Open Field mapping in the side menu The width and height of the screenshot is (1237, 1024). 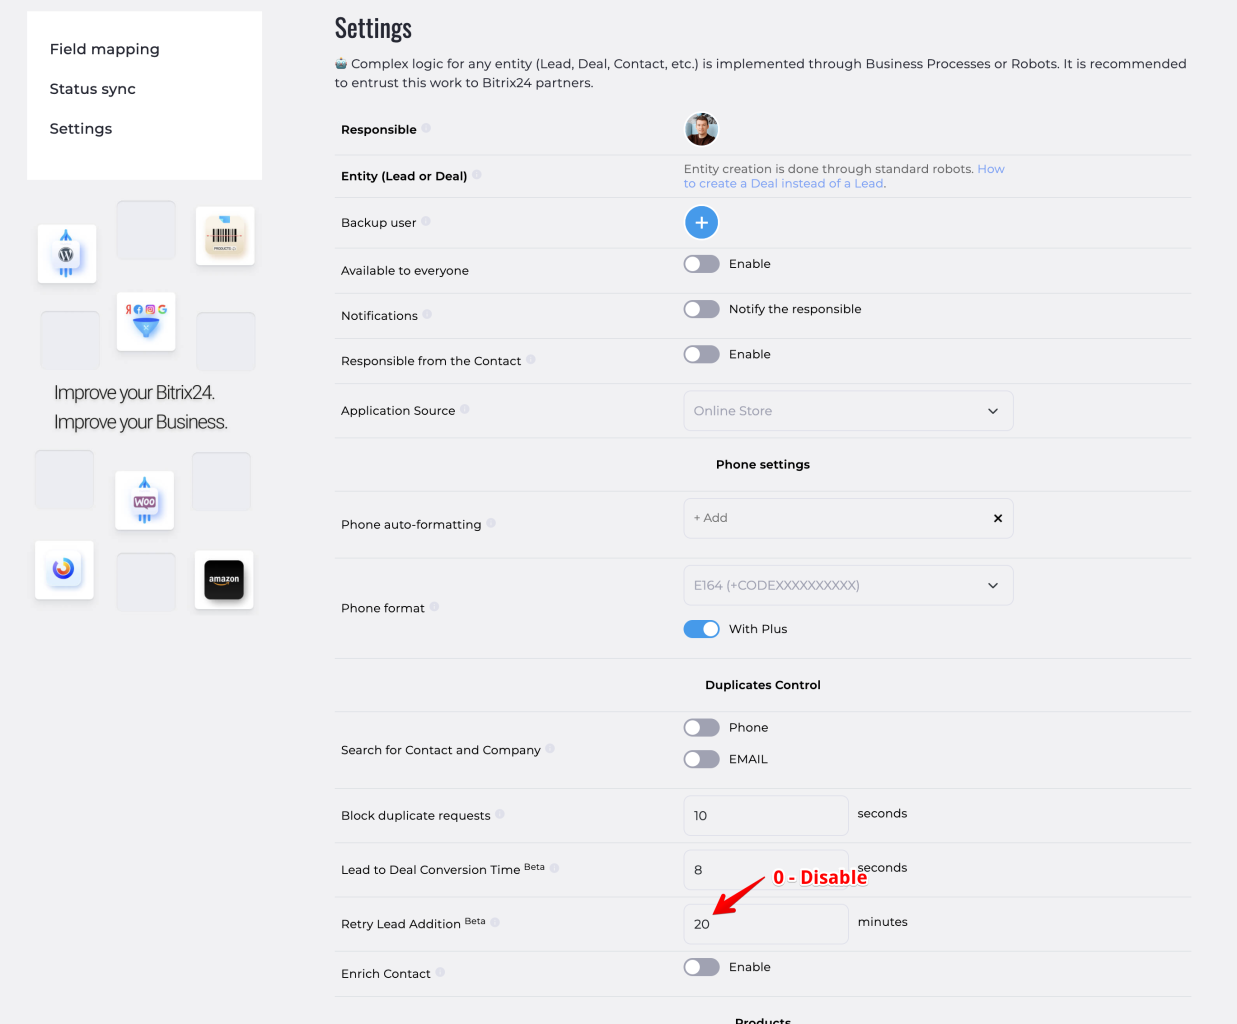coord(105,49)
